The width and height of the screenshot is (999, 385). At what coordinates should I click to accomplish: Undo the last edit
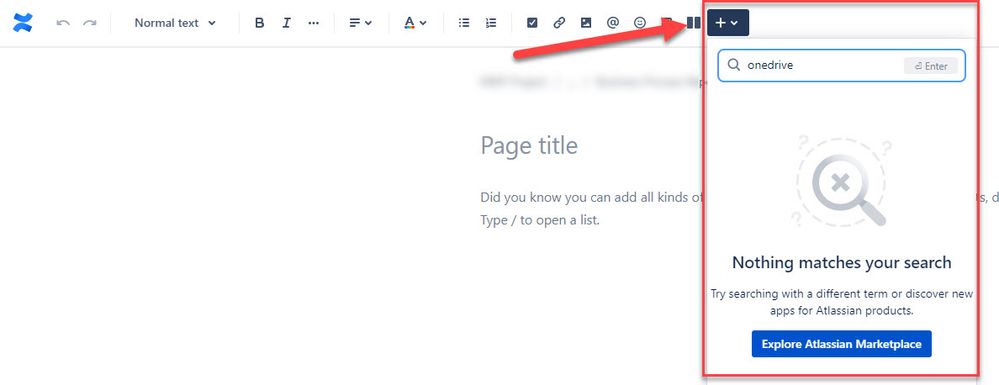(x=62, y=23)
